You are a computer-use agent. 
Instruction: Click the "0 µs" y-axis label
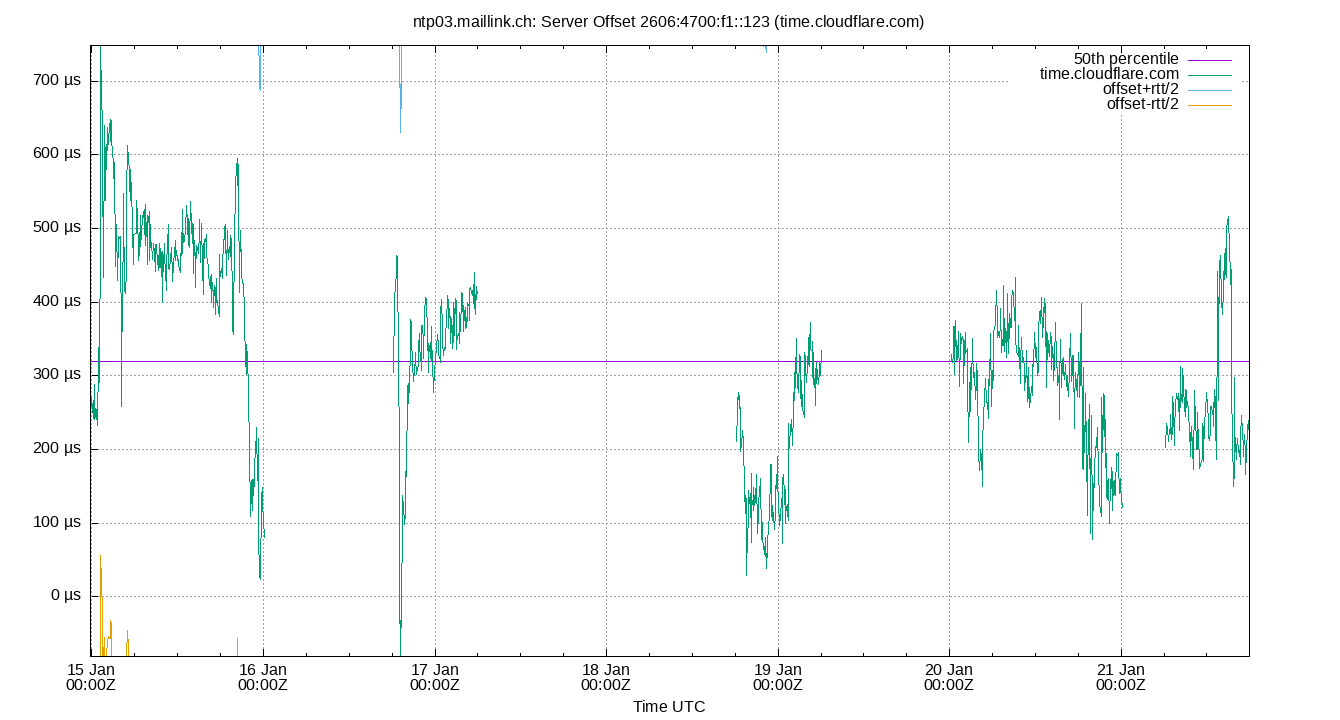pyautogui.click(x=66, y=596)
